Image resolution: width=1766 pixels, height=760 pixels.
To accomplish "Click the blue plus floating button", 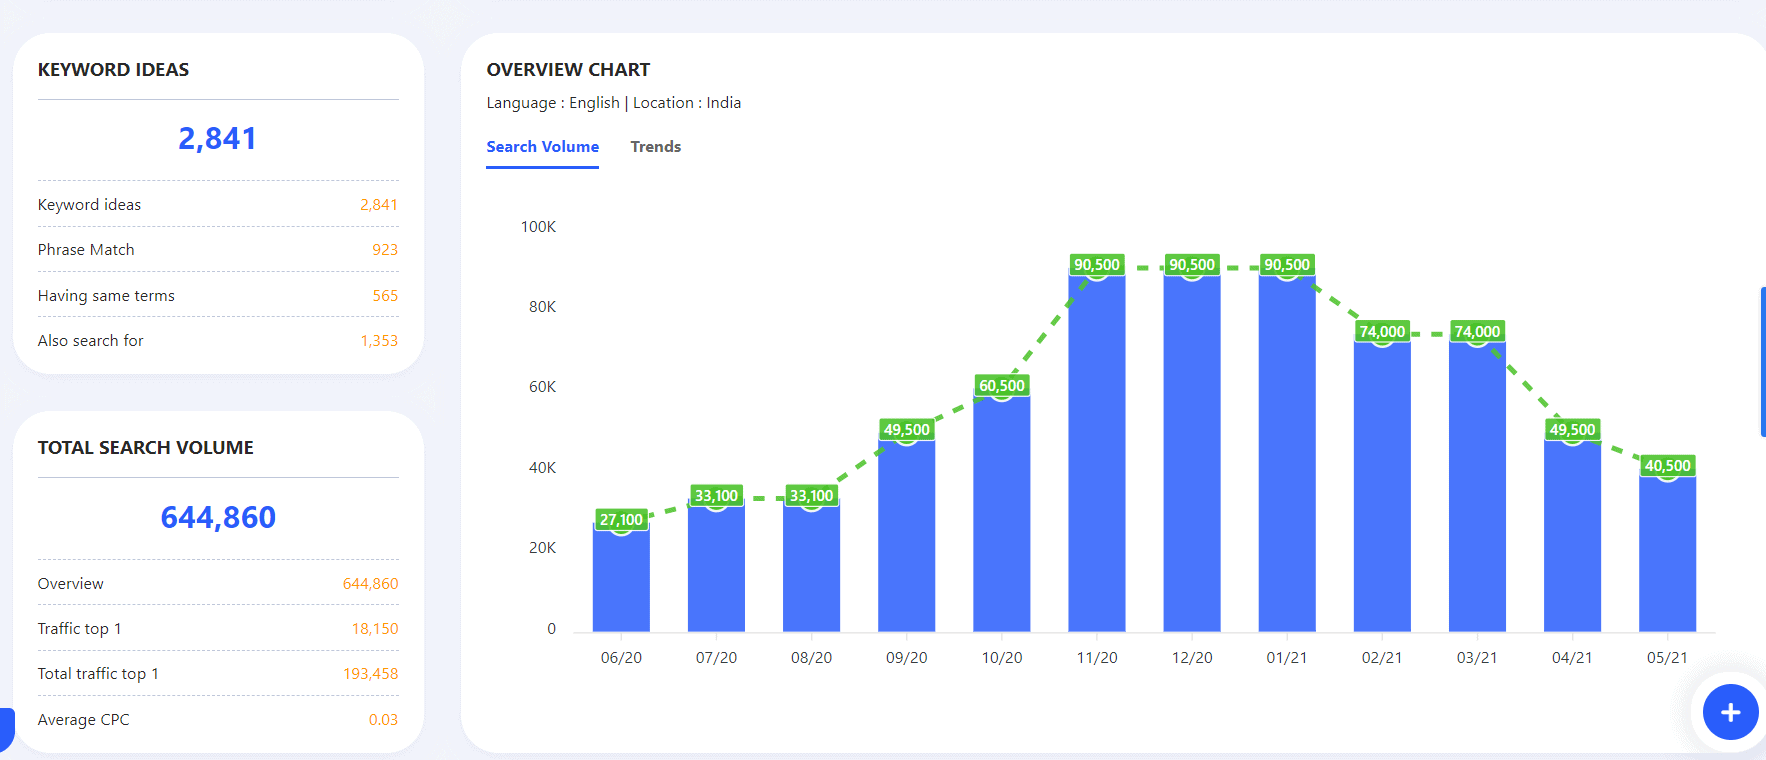I will pos(1730,712).
